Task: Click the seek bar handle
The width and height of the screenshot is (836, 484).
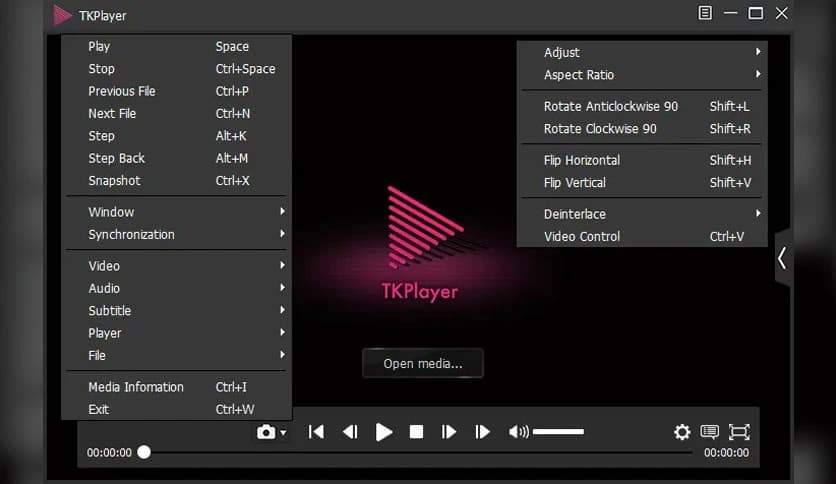Action: 144,452
